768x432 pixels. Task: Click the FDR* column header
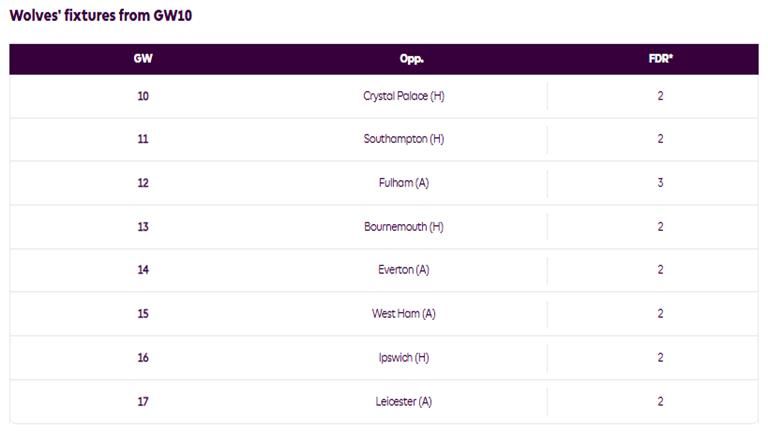[660, 58]
